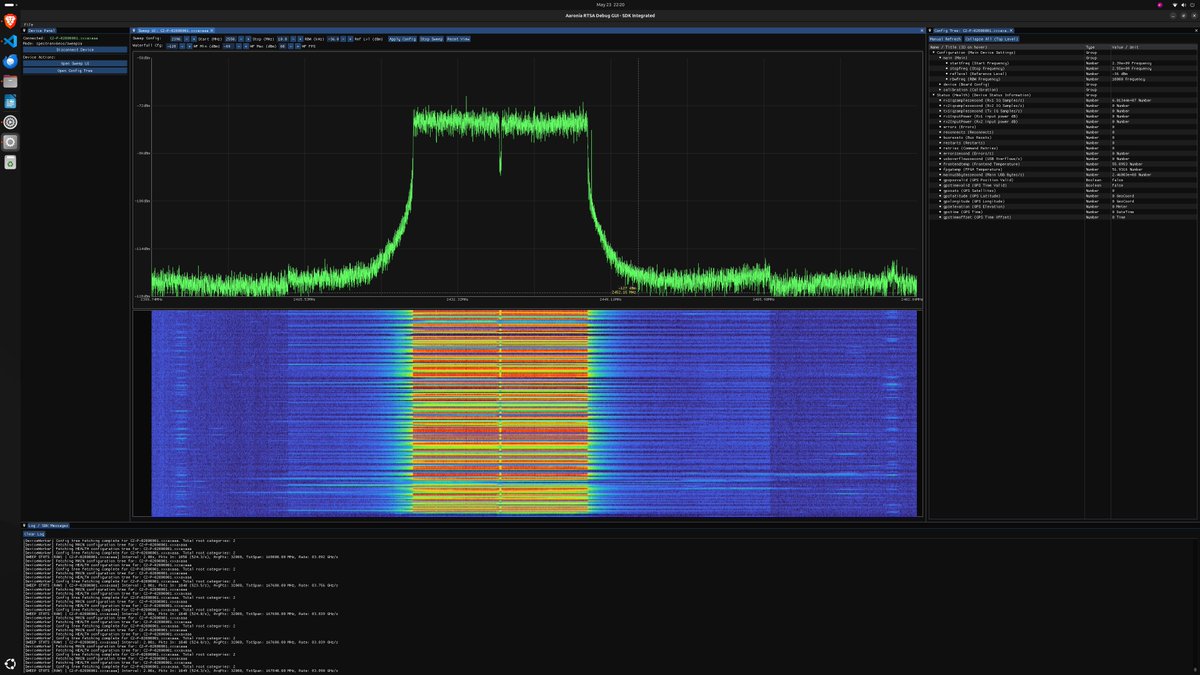Expand the device (Board Config) node
Screen dimensions: 1200x675
pyautogui.click(x=940, y=84)
